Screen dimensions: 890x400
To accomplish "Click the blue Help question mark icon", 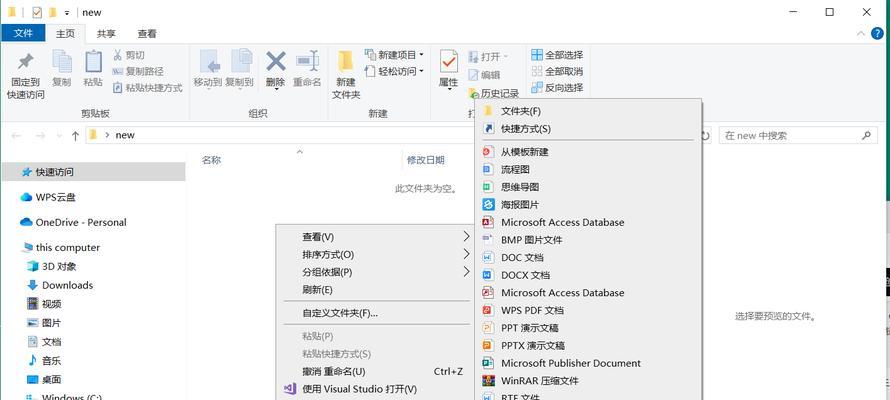I will (x=877, y=33).
